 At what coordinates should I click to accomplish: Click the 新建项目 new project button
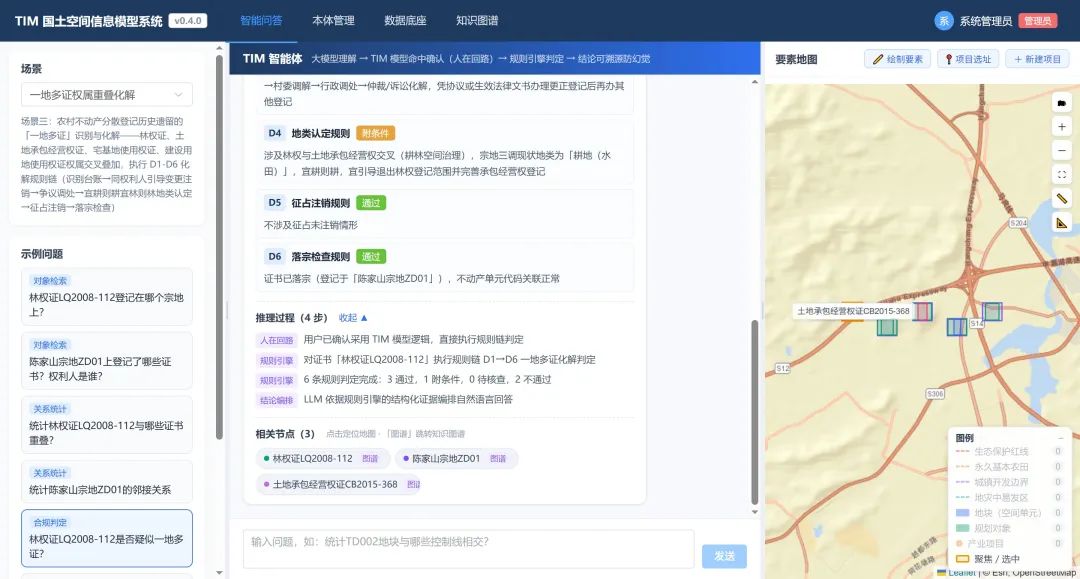pyautogui.click(x=1037, y=59)
